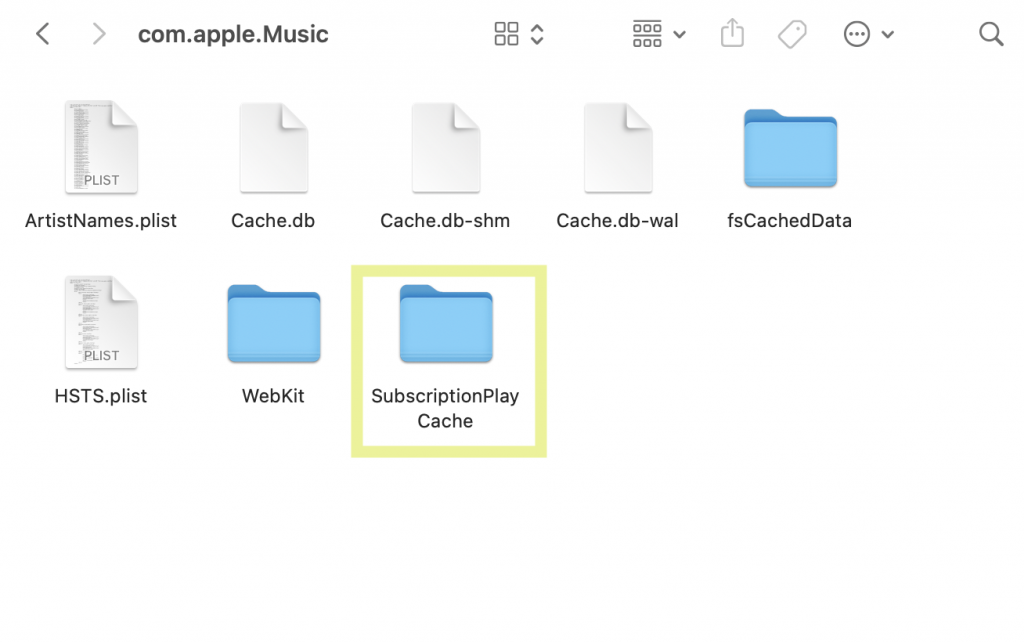The width and height of the screenshot is (1024, 642).
Task: Select the Cache.db-wal file icon
Action: click(x=618, y=147)
